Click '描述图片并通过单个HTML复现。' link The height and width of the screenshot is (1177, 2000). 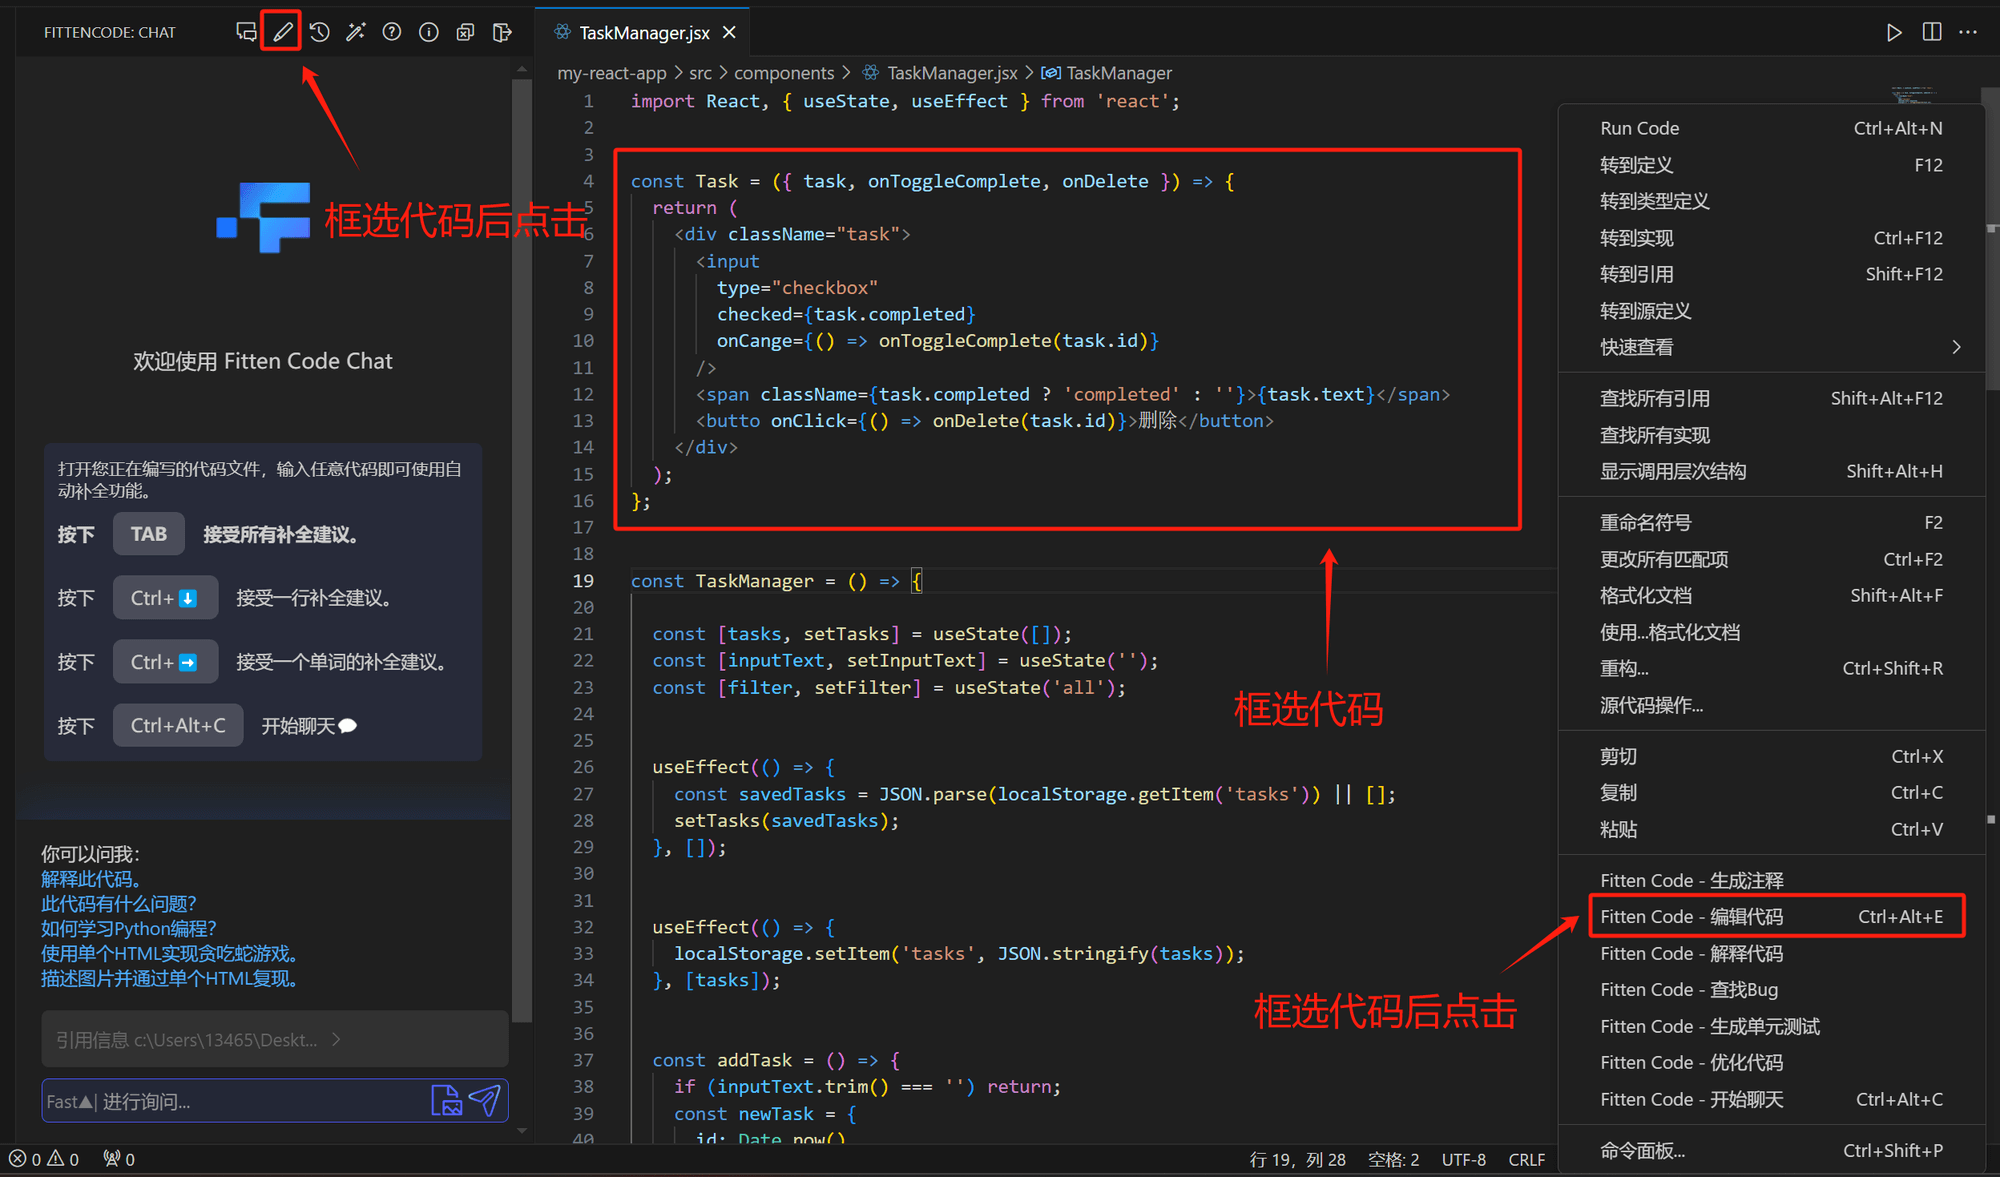tap(172, 978)
